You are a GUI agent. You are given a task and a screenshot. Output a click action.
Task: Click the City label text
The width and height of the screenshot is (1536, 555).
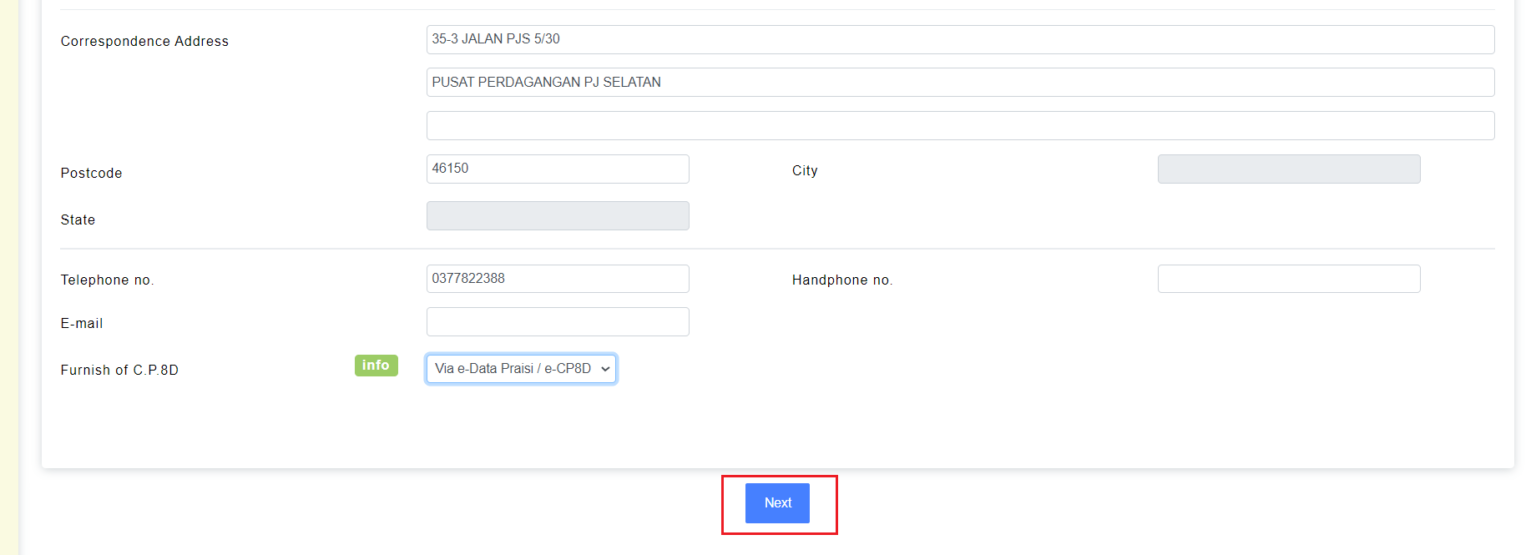[x=805, y=171]
